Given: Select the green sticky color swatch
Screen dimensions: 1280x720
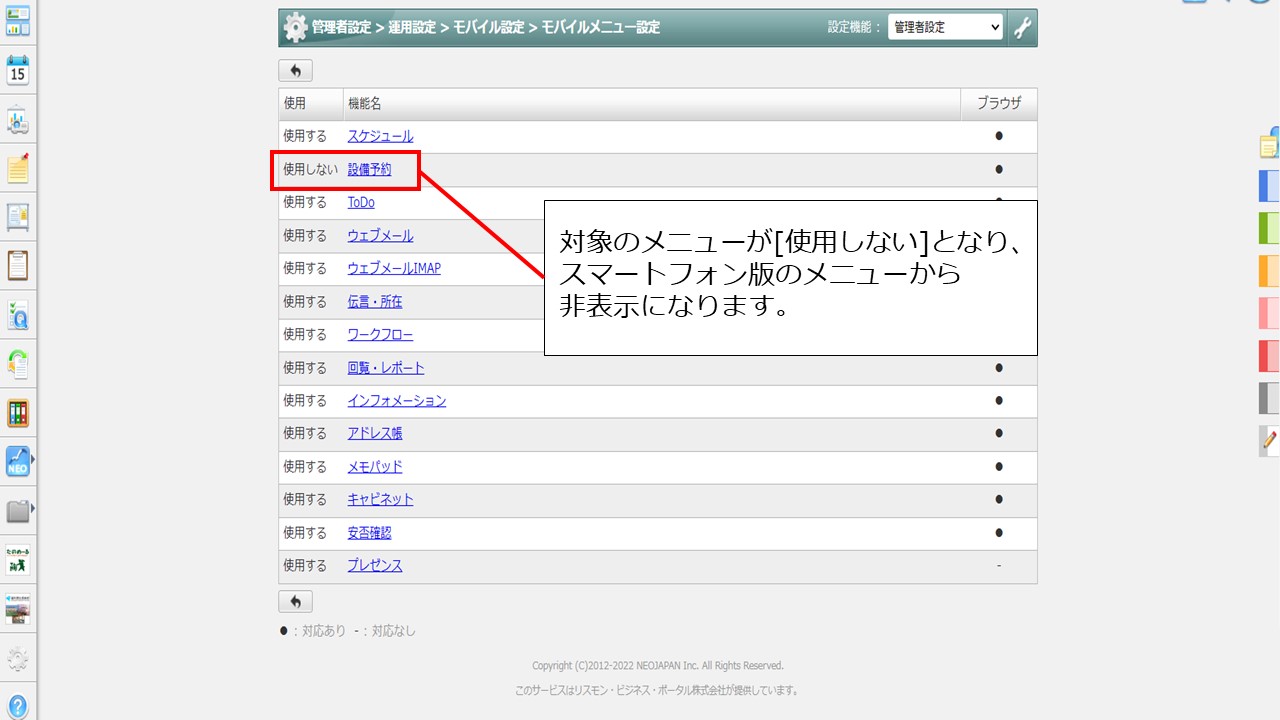Looking at the screenshot, I should 1269,228.
